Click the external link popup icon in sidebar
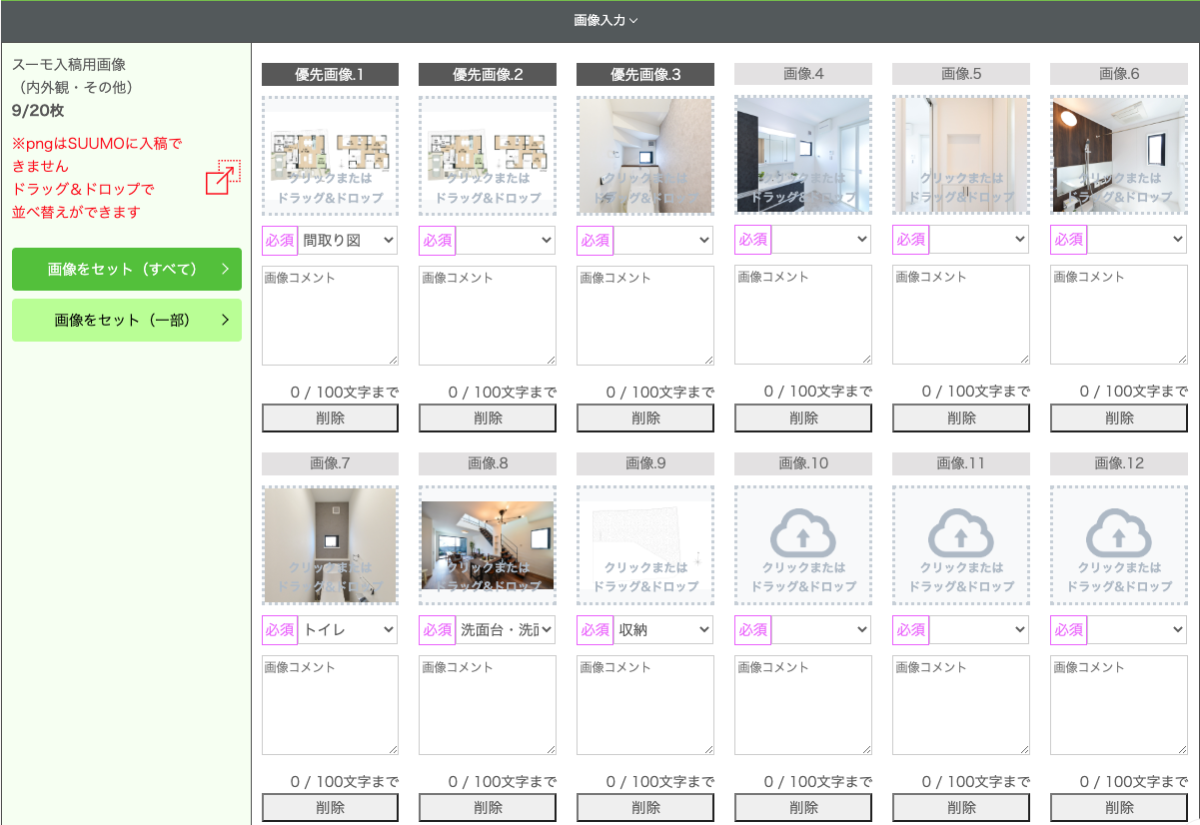The width and height of the screenshot is (1200, 825). point(223,177)
